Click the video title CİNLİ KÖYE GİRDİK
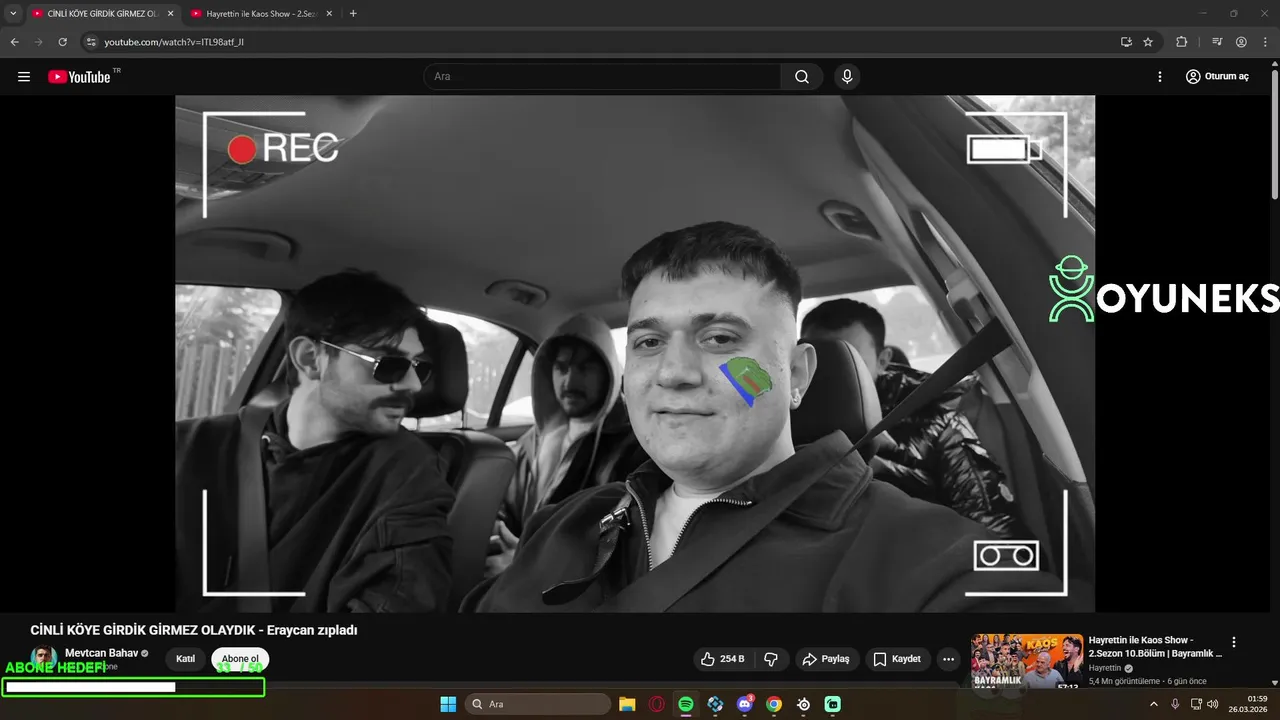Viewport: 1280px width, 720px height. pyautogui.click(x=194, y=630)
